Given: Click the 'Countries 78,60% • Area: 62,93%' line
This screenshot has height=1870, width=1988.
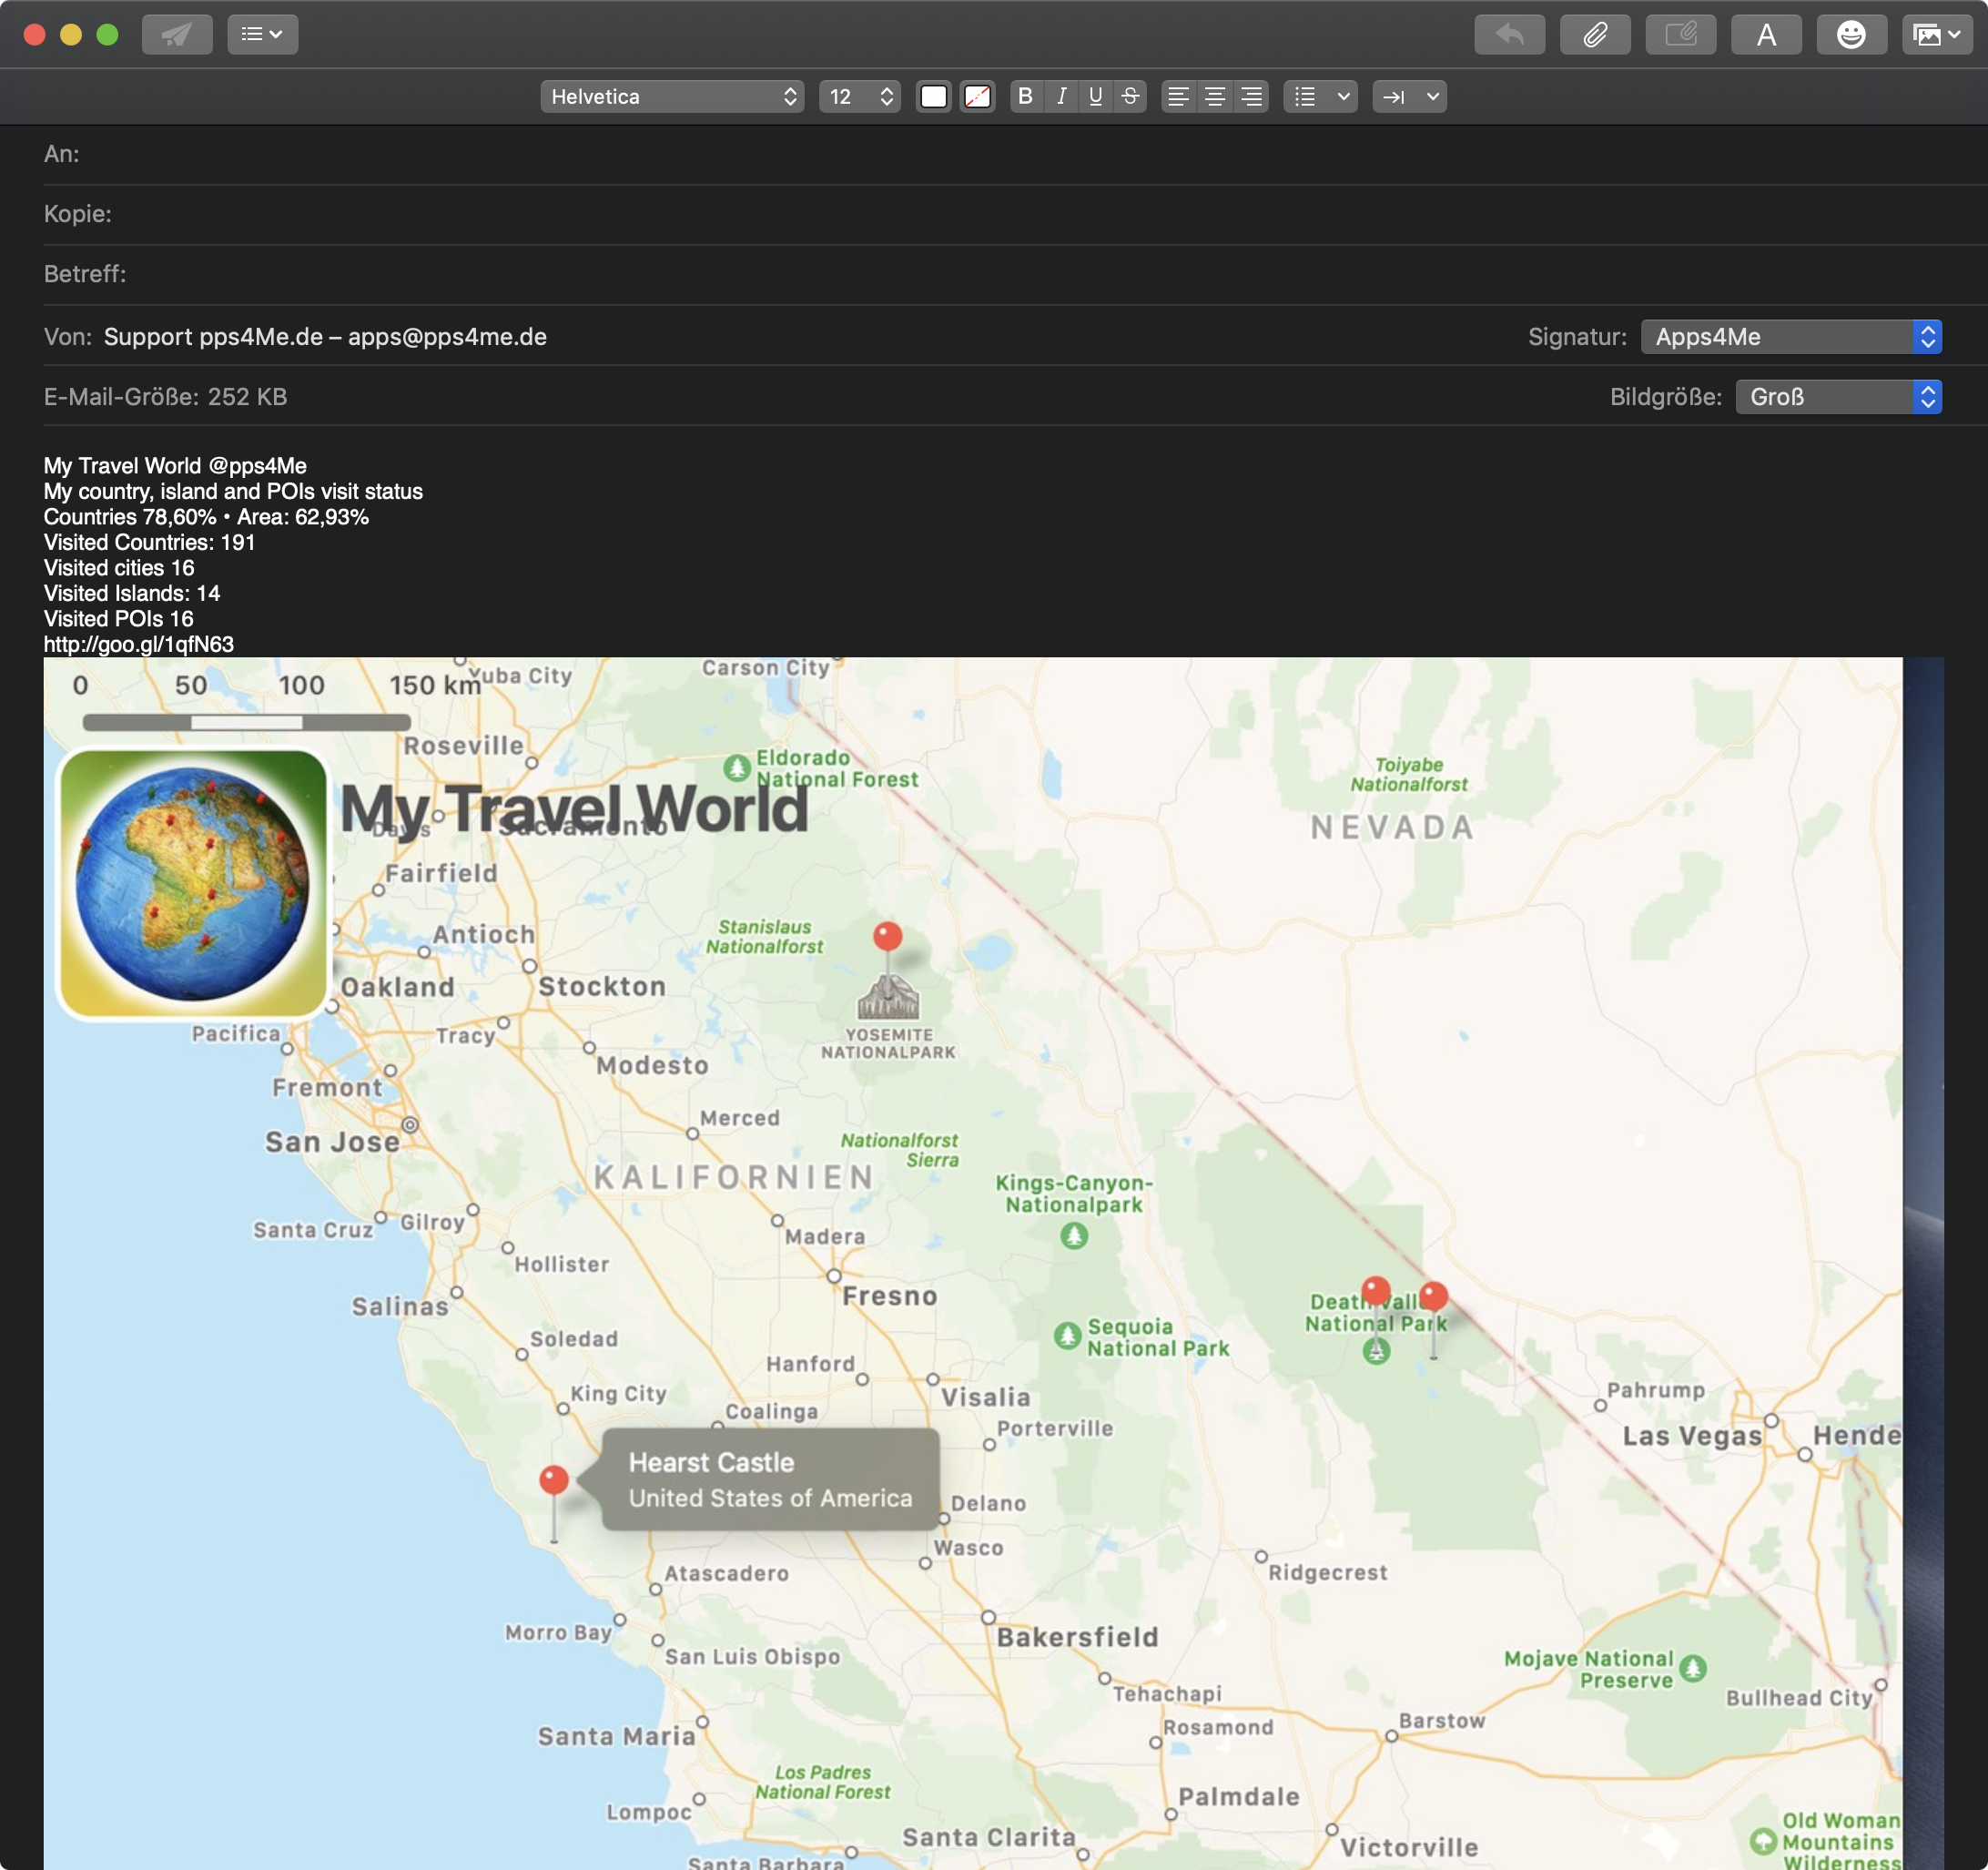Looking at the screenshot, I should point(207,517).
